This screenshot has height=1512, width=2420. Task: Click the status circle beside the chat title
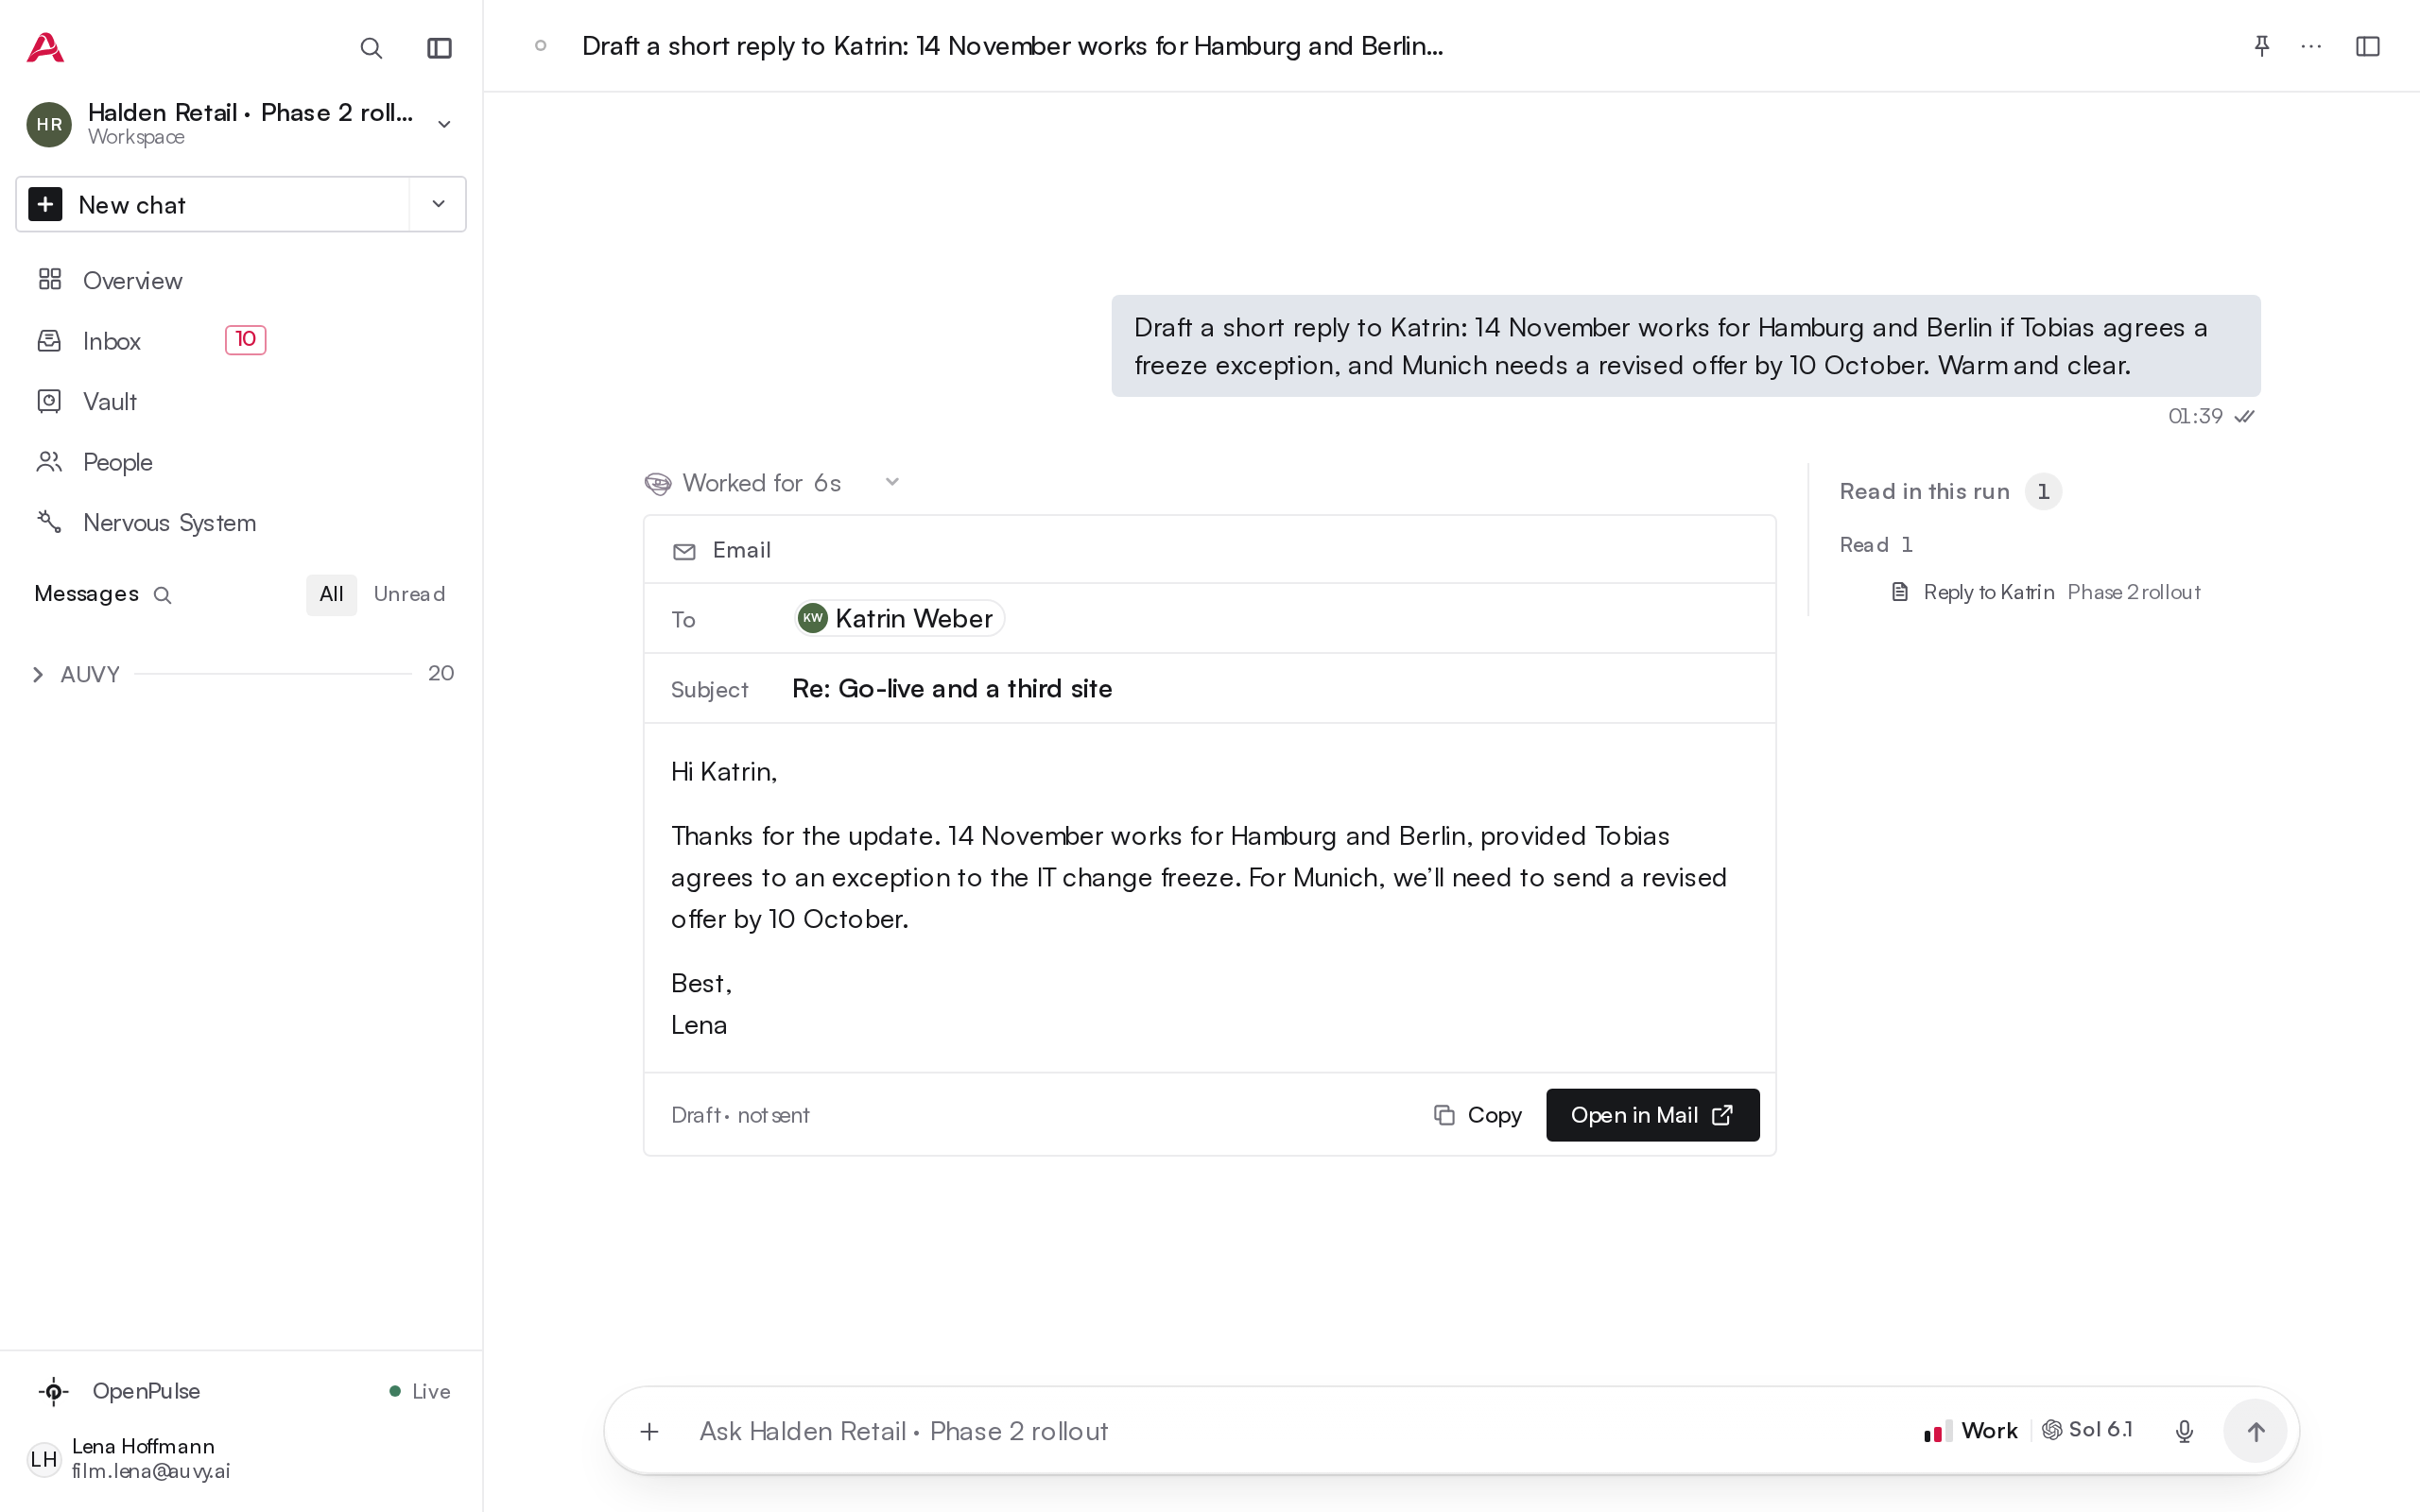541,45
